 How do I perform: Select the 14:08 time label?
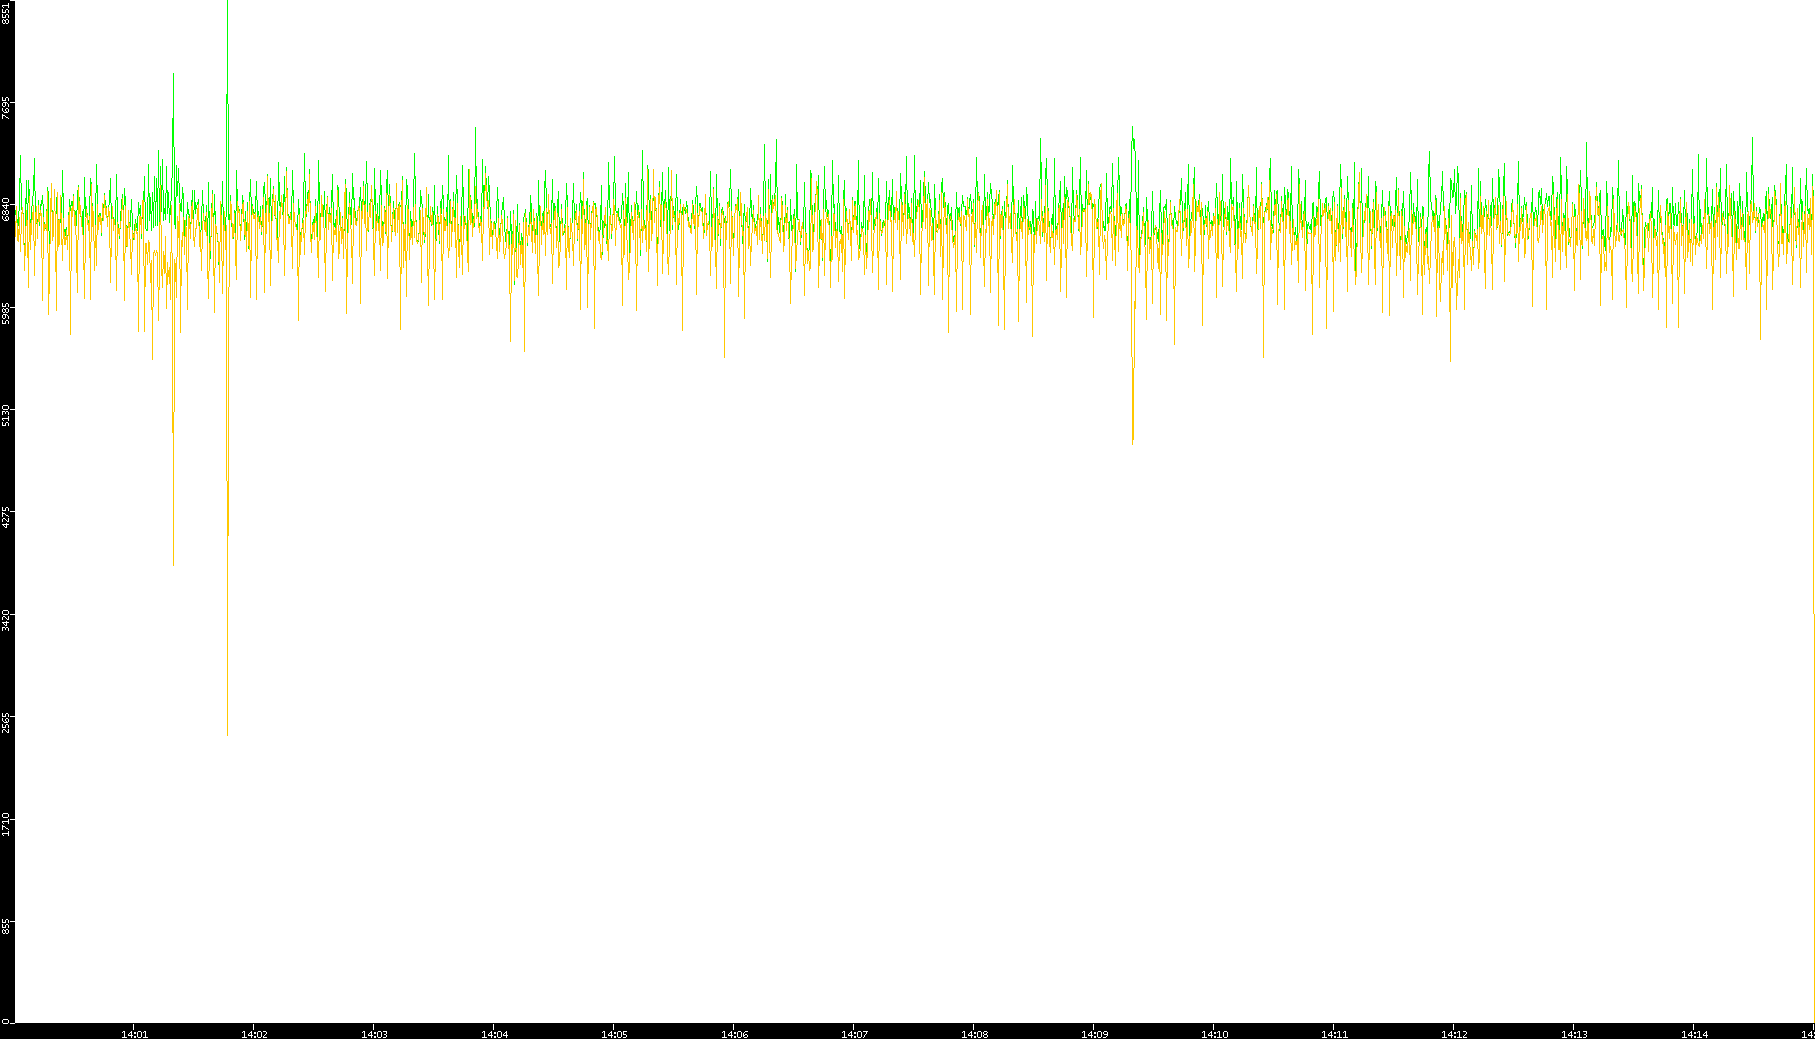pyautogui.click(x=974, y=1034)
